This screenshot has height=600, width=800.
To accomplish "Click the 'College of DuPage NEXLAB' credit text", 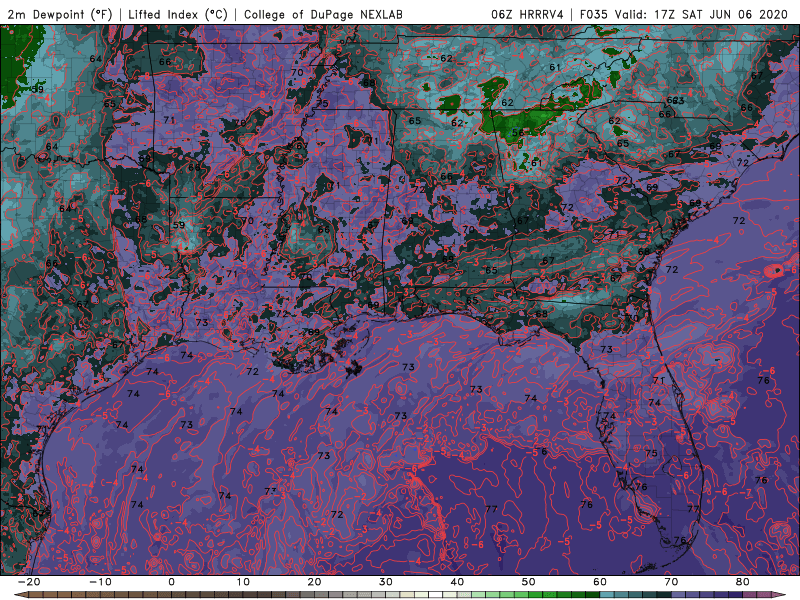I will point(323,14).
